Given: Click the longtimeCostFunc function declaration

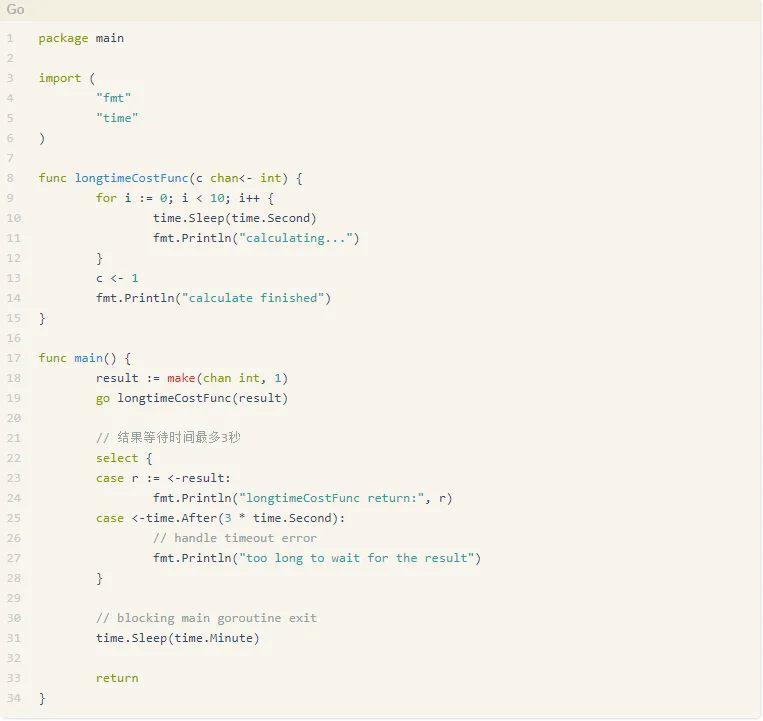Looking at the screenshot, I should point(170,178).
